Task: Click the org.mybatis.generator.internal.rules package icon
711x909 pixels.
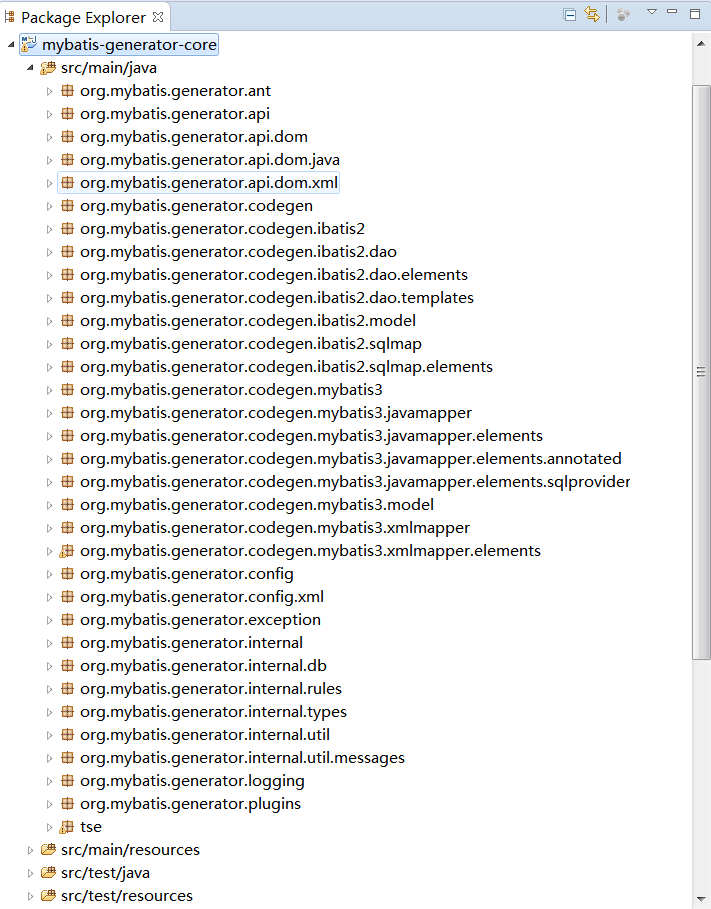Action: coord(67,689)
